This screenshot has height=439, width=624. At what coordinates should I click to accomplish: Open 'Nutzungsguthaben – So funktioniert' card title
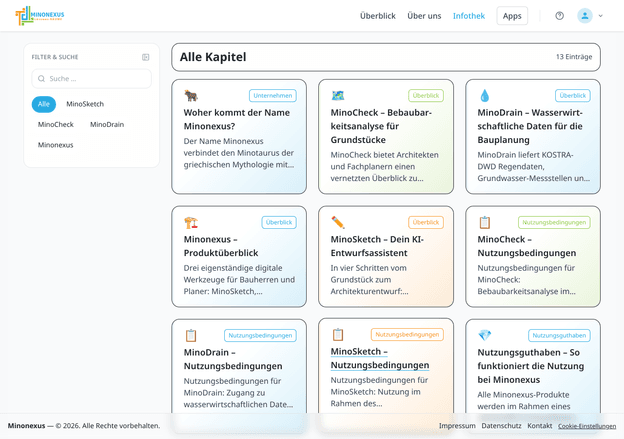pos(531,366)
